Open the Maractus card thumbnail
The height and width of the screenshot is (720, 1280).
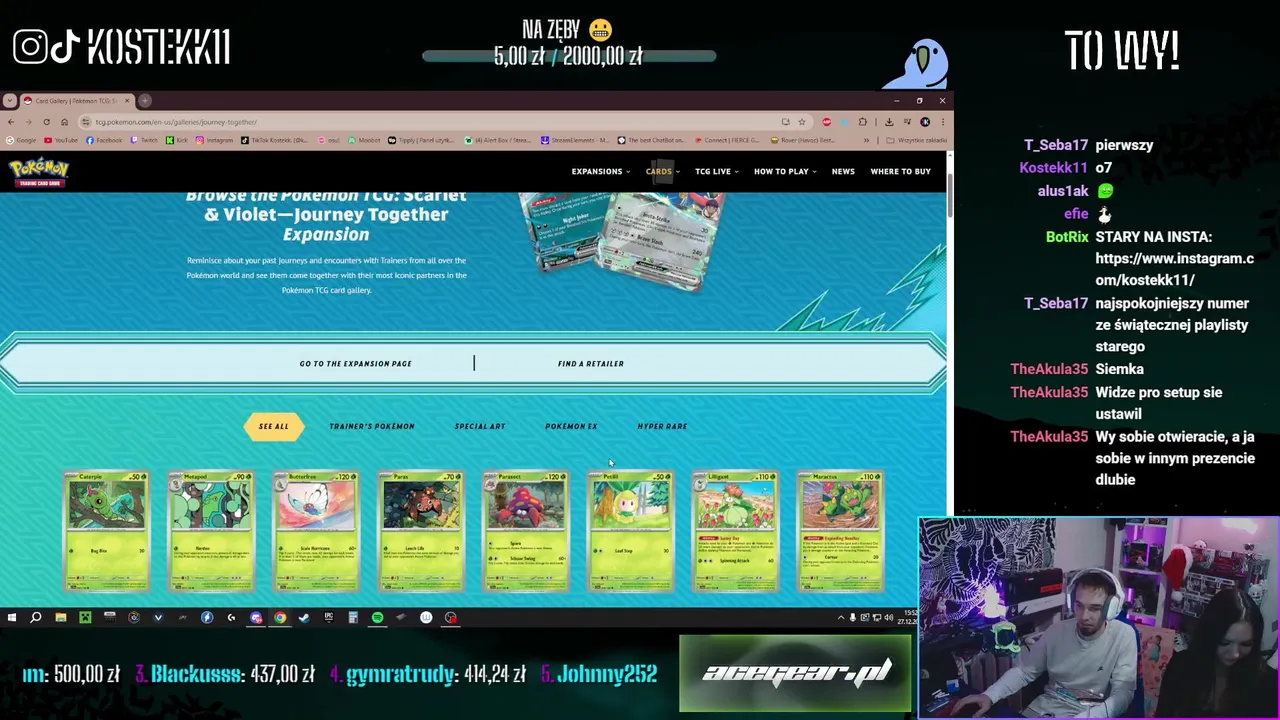point(841,532)
